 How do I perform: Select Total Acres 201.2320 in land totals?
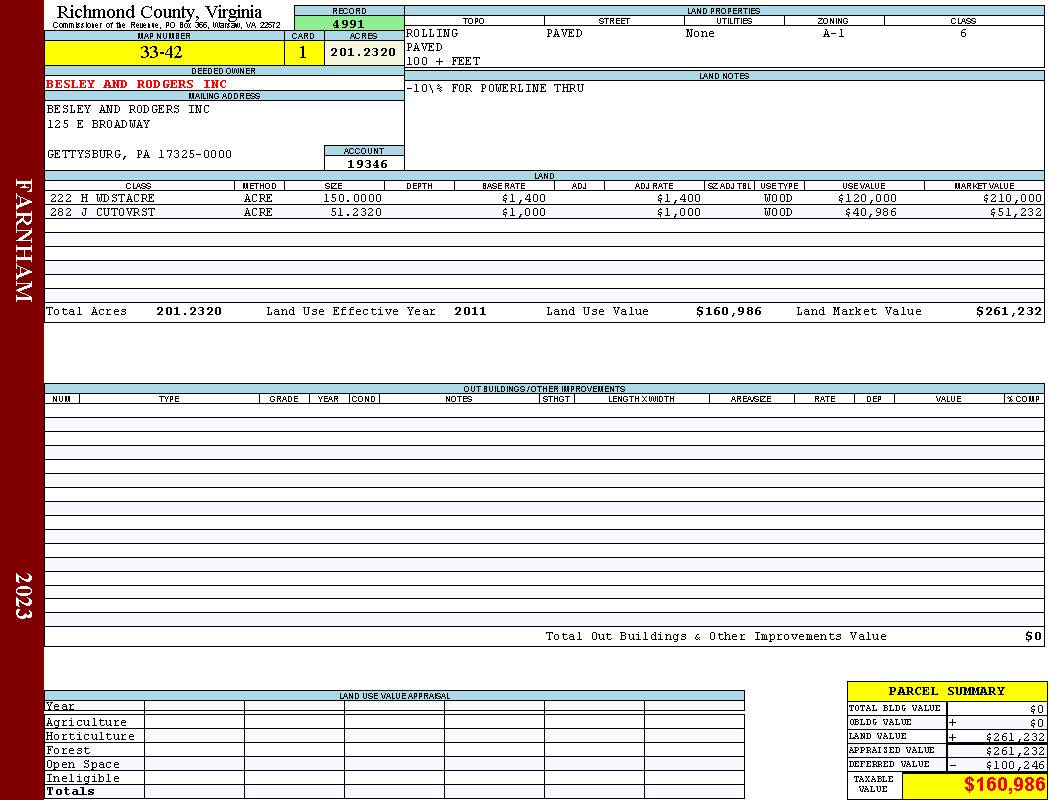point(189,311)
